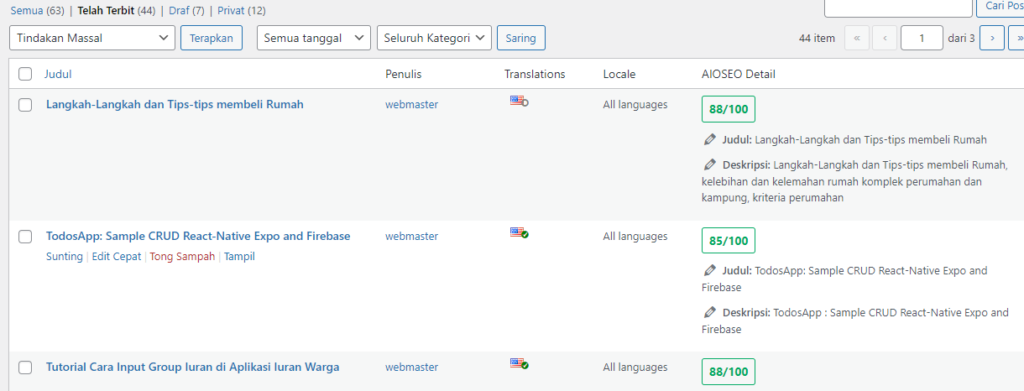This screenshot has height=391, width=1024.
Task: Click Terapkan button
Action: tap(212, 38)
